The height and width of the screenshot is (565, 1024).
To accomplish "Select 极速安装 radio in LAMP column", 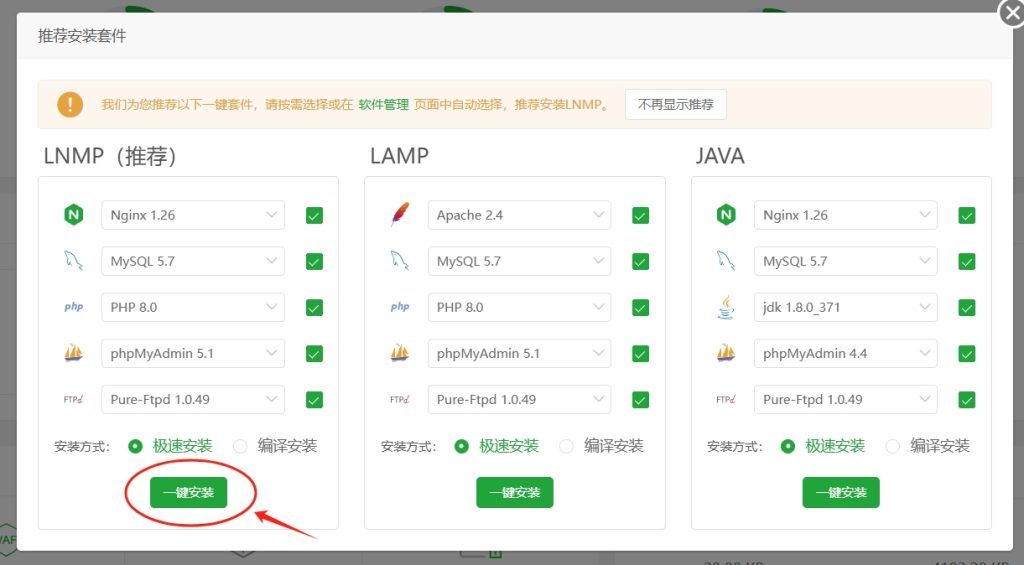I will click(x=462, y=446).
